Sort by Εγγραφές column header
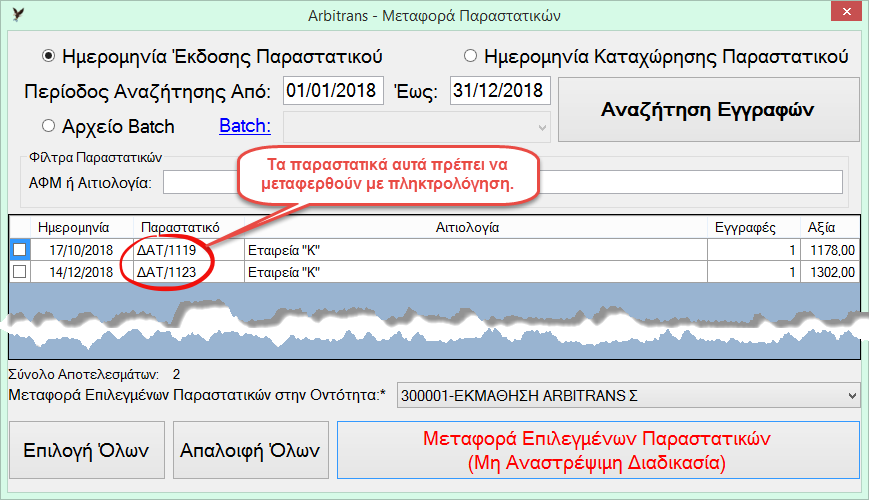The width and height of the screenshot is (869, 500). click(754, 227)
